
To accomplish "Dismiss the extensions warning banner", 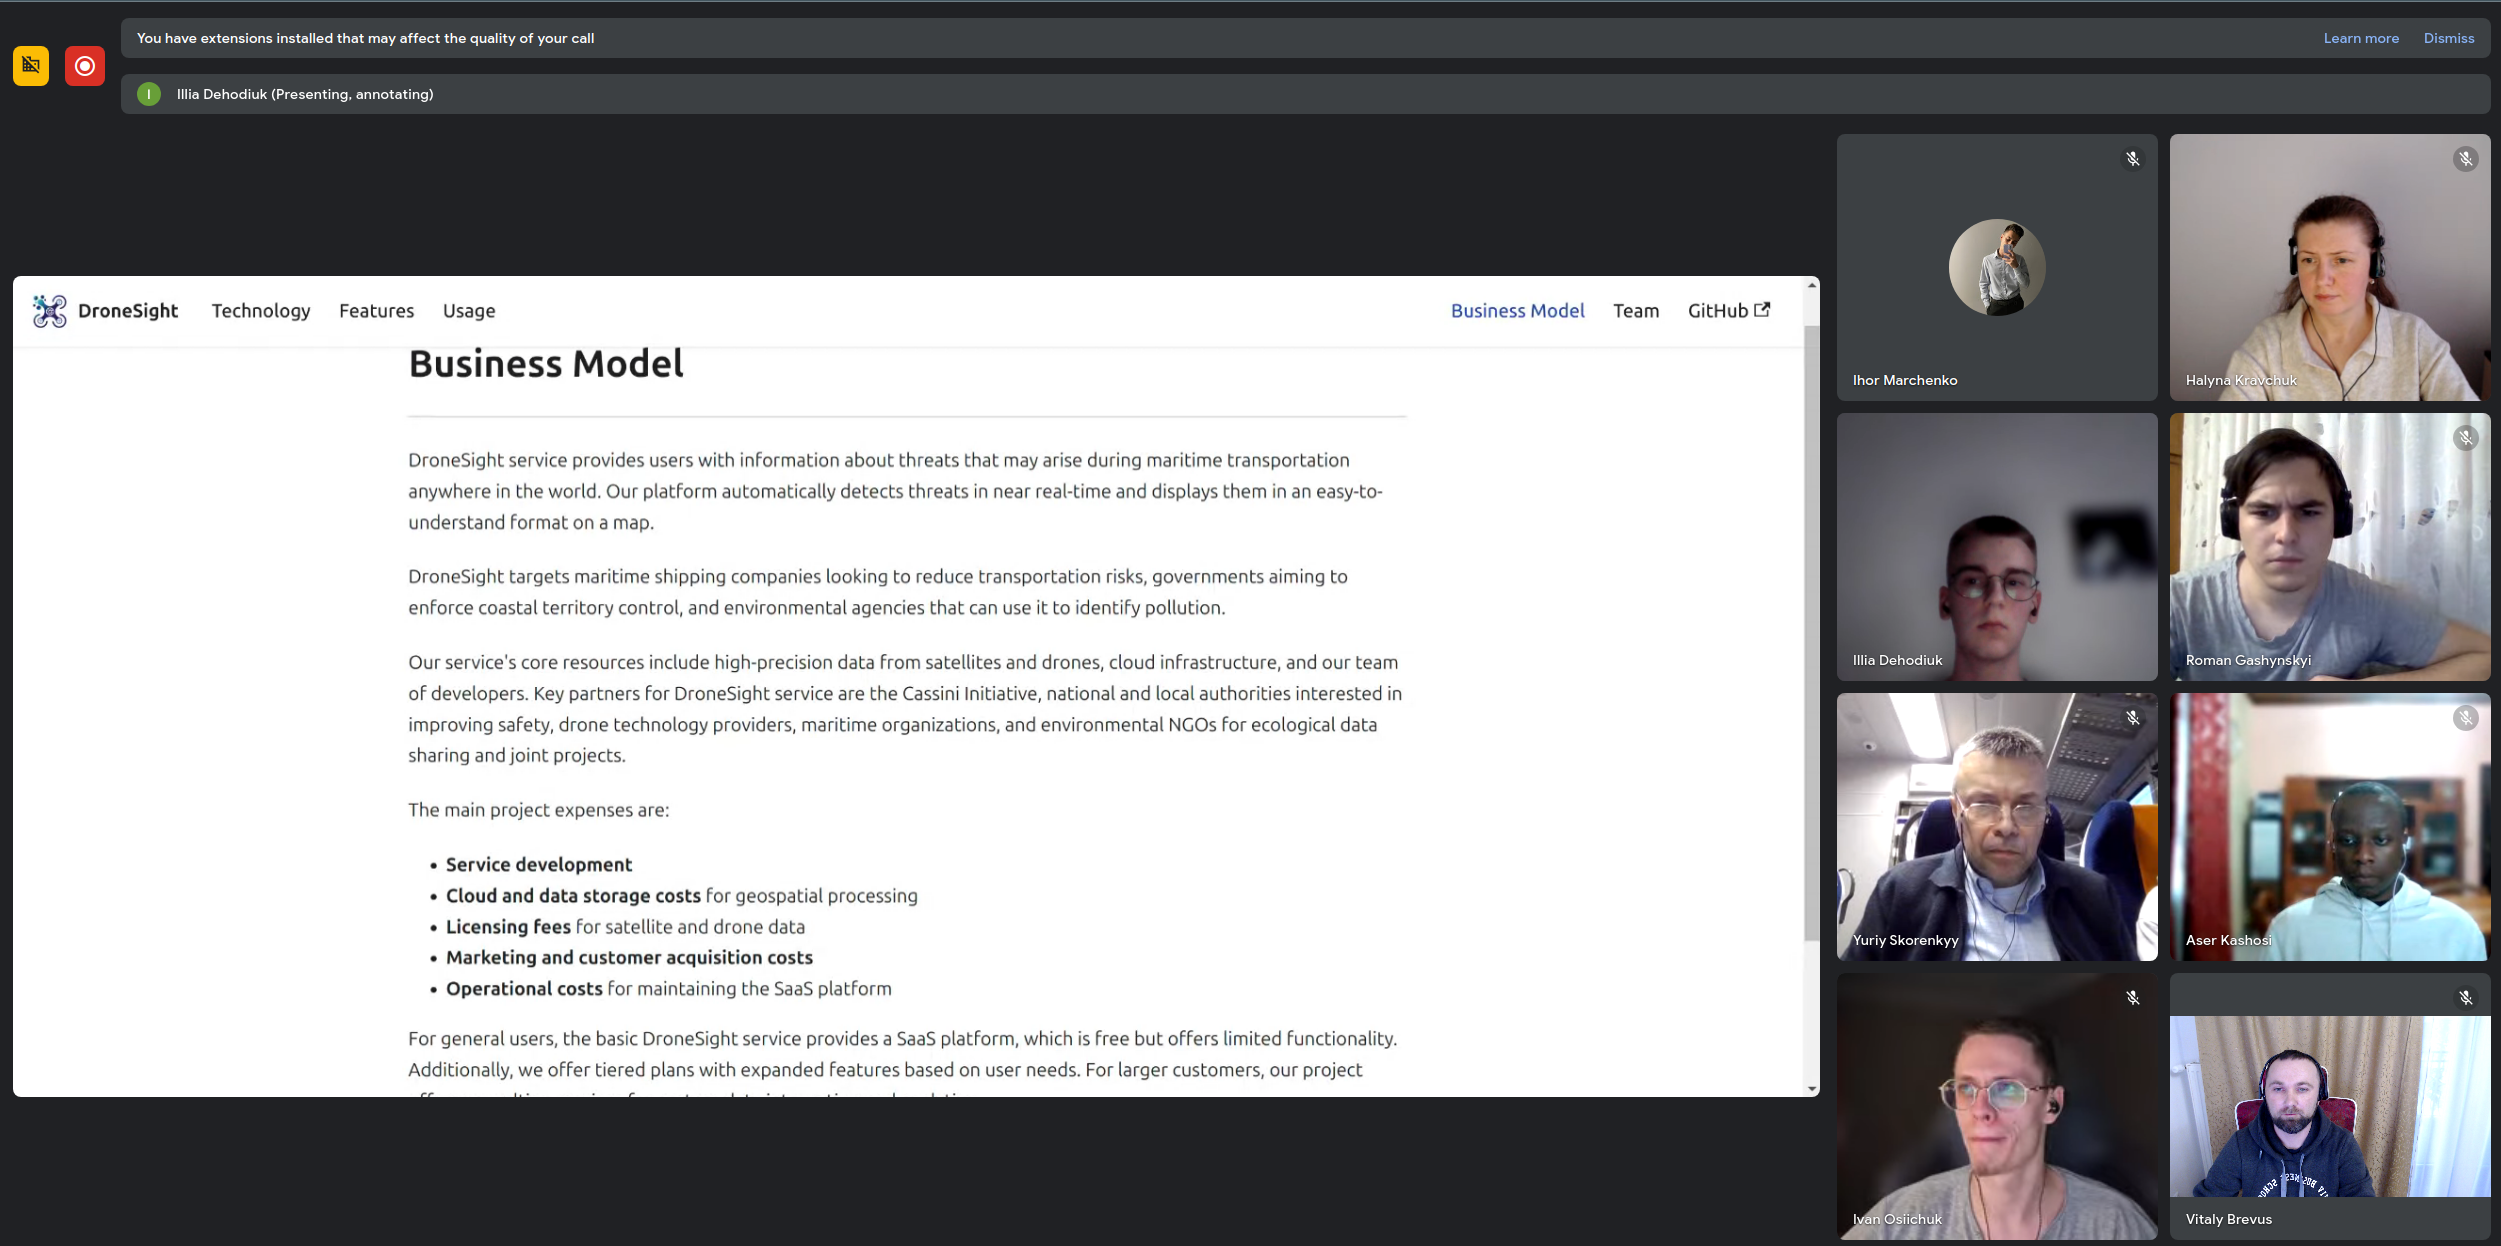I will click(2448, 38).
